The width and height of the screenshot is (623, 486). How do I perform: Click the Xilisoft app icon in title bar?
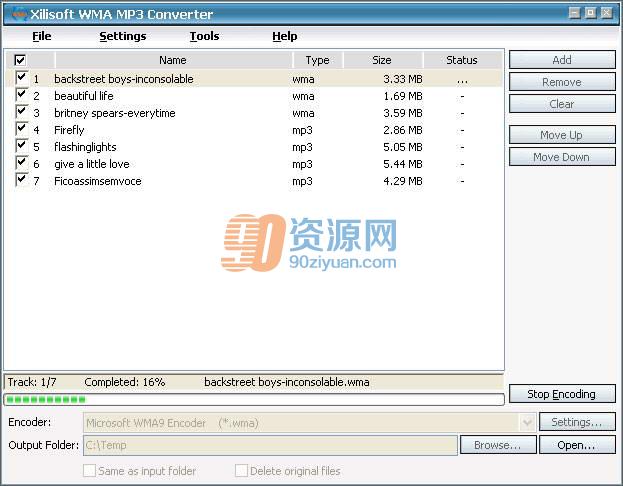click(x=19, y=14)
